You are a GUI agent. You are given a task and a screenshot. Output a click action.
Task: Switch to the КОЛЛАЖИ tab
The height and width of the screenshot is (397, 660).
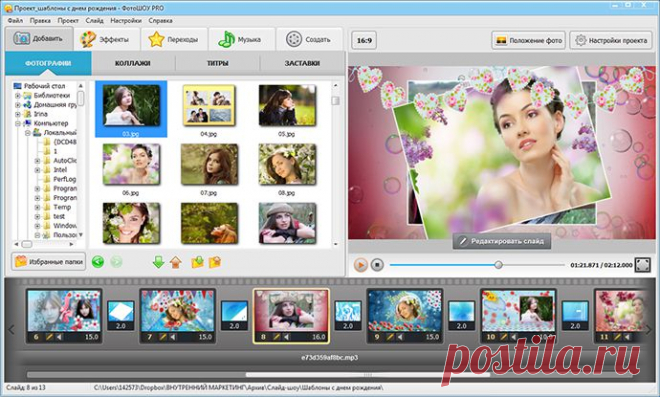click(133, 63)
